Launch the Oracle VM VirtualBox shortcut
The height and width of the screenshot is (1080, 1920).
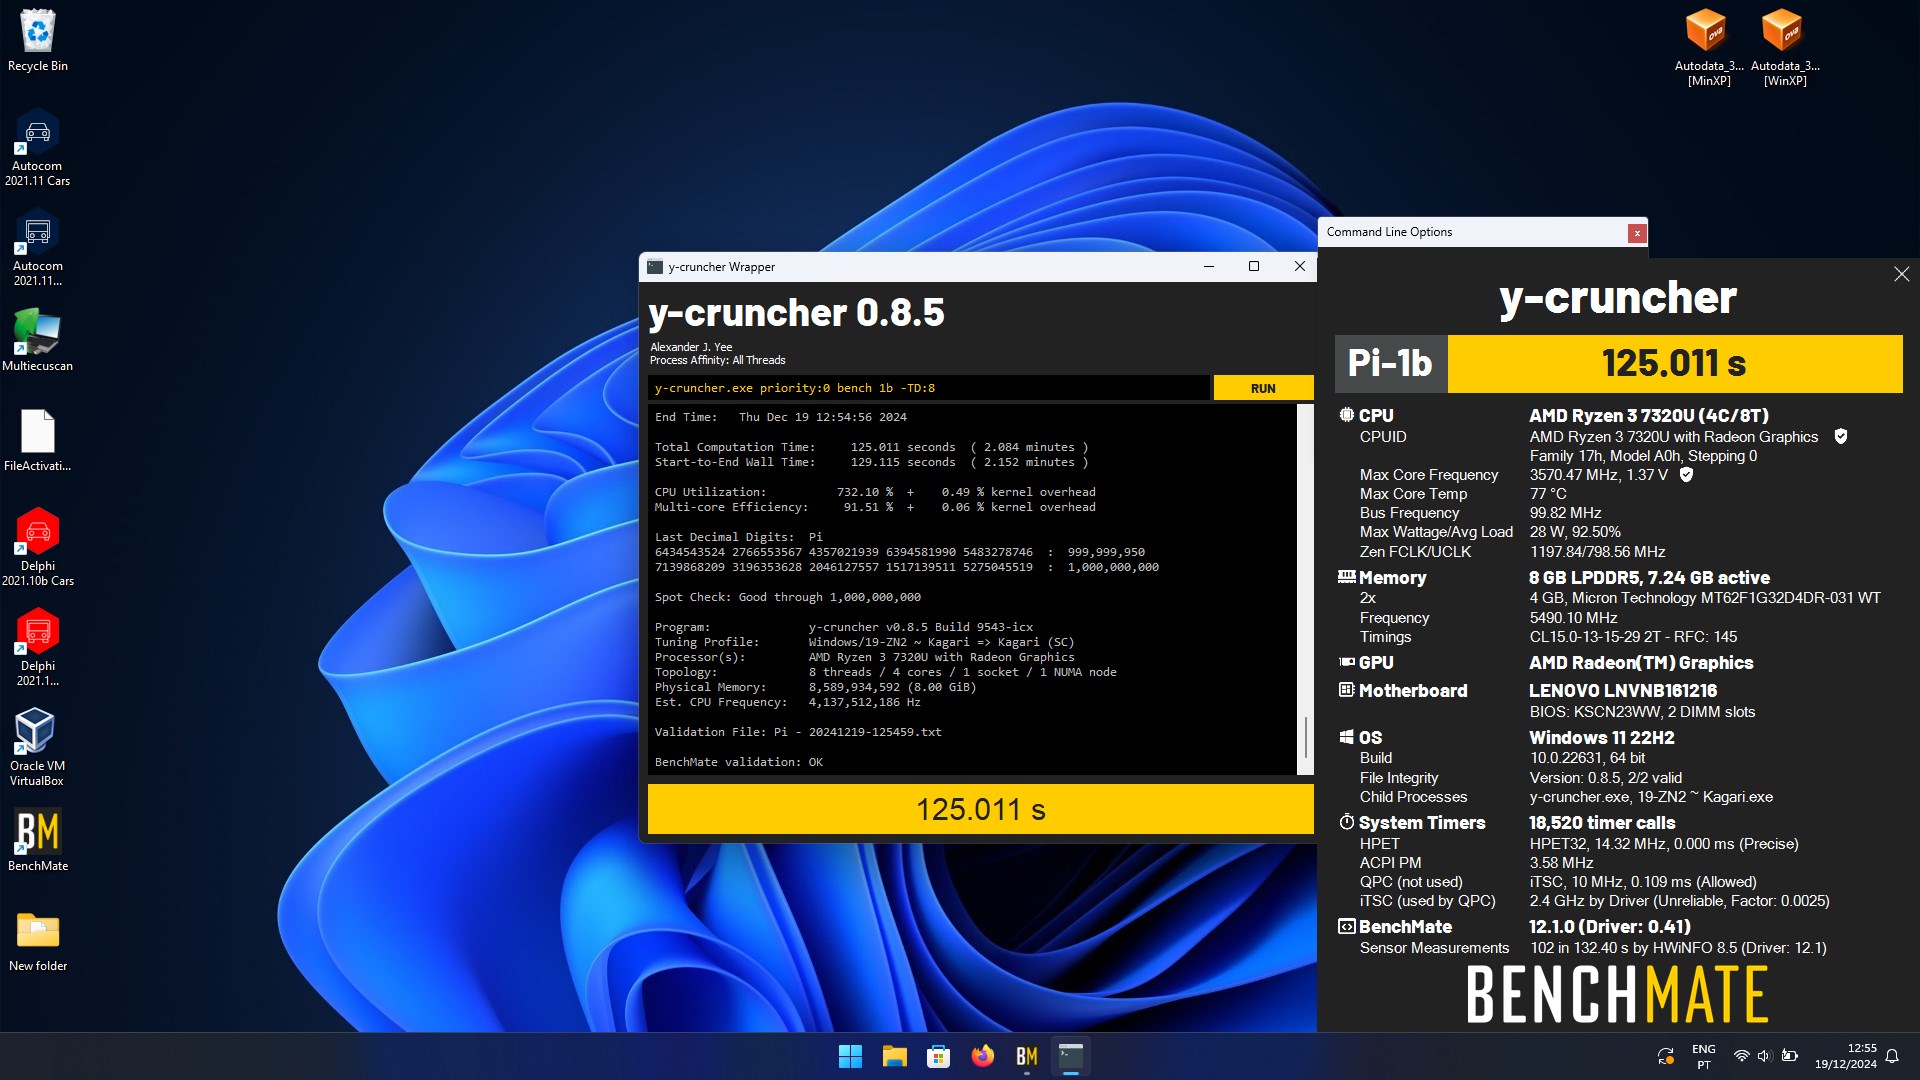[38, 747]
